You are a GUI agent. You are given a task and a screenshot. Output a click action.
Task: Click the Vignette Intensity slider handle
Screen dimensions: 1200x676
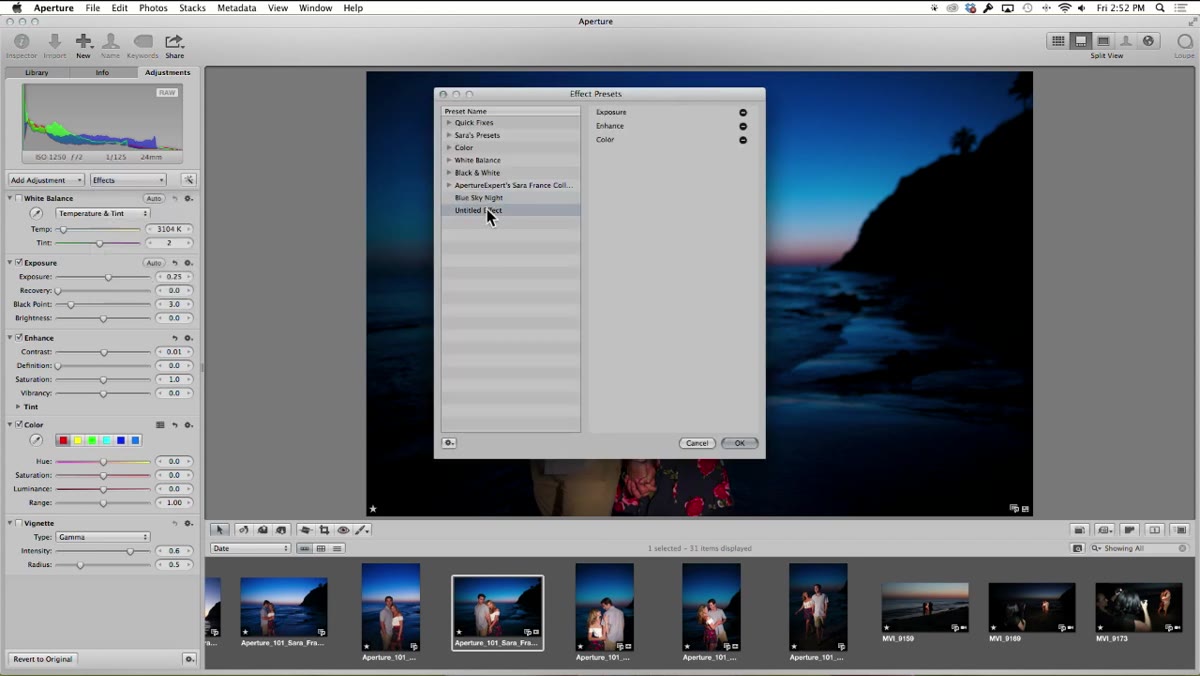(130, 551)
